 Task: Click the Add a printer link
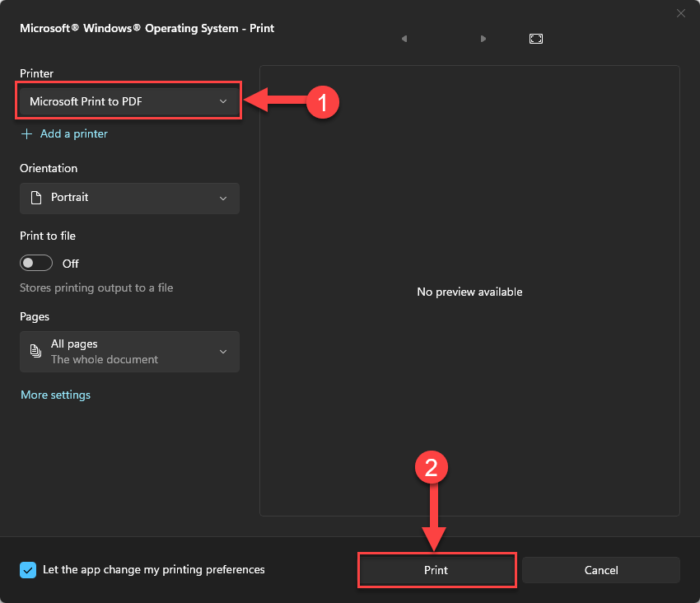(65, 134)
